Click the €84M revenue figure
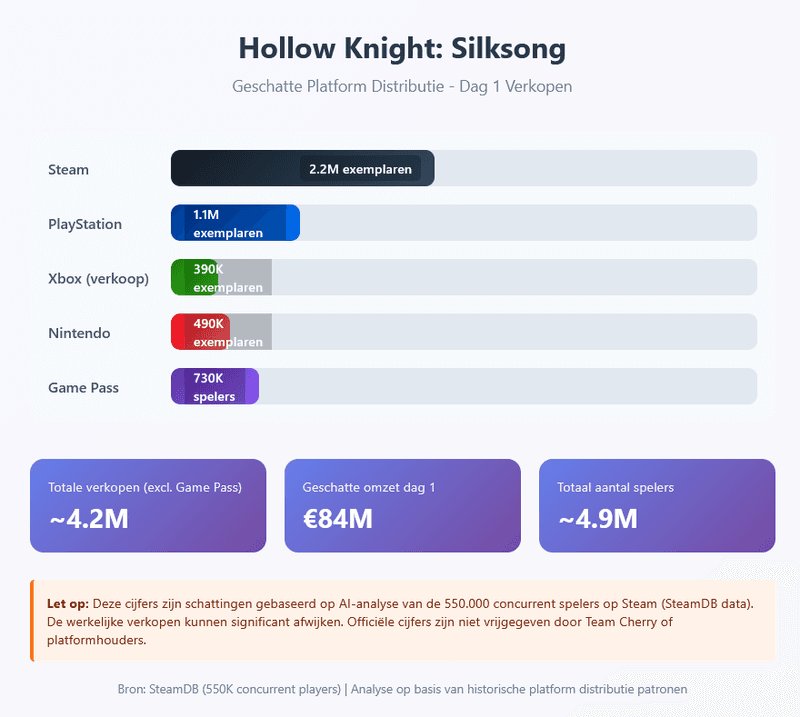 (x=338, y=519)
